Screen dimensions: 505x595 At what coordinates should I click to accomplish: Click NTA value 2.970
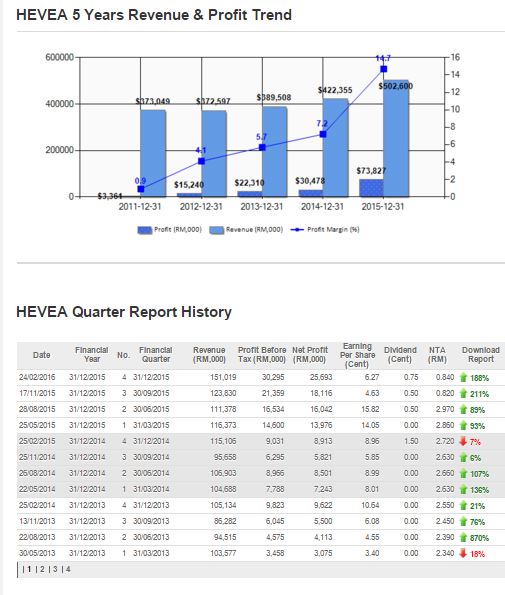[x=445, y=409]
